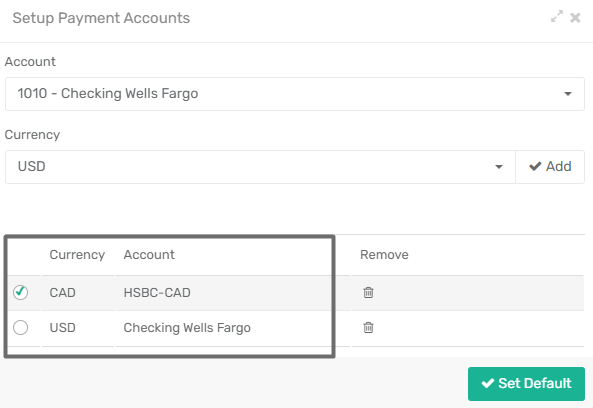Click the Currency column header in the table
The width and height of the screenshot is (593, 408).
[77, 255]
